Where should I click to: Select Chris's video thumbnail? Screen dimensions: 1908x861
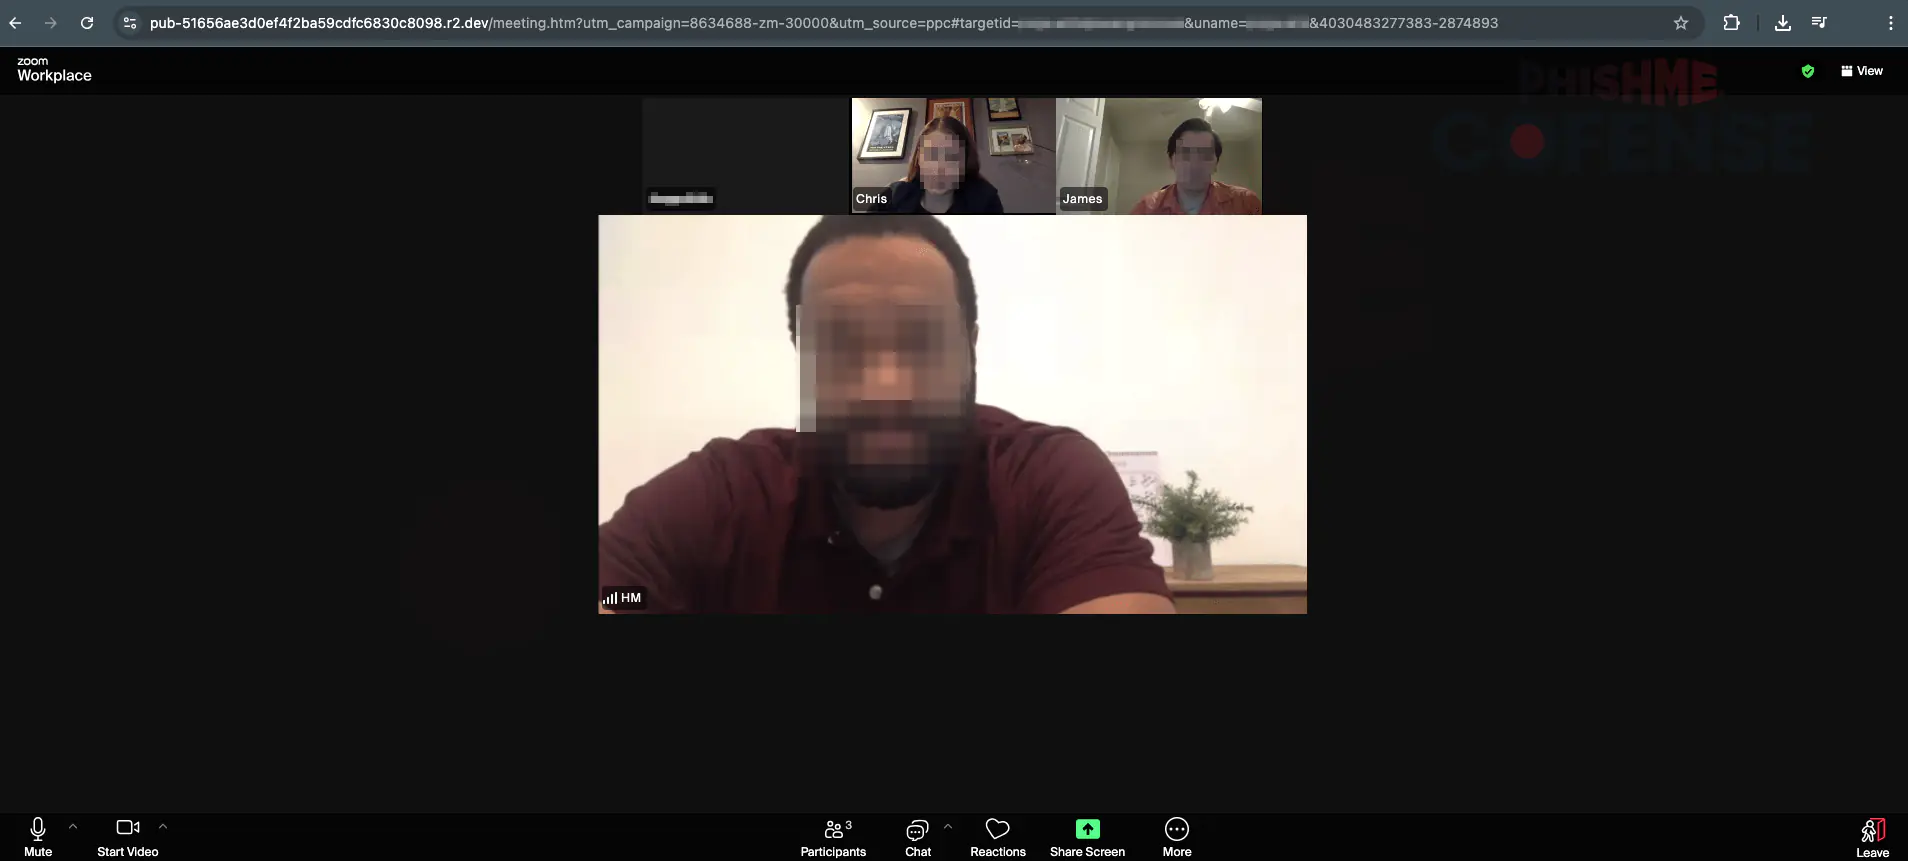pos(953,155)
